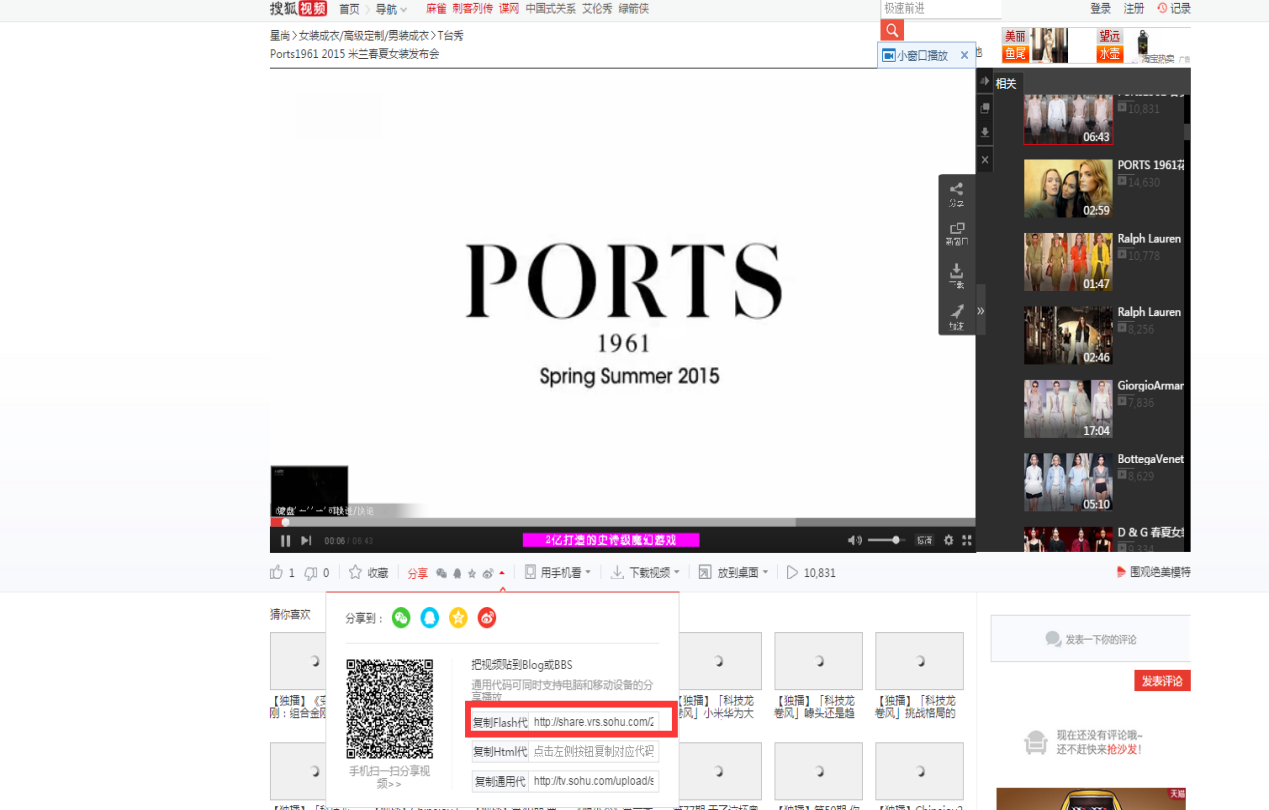Click the 围观绝美模特 link

[1154, 572]
